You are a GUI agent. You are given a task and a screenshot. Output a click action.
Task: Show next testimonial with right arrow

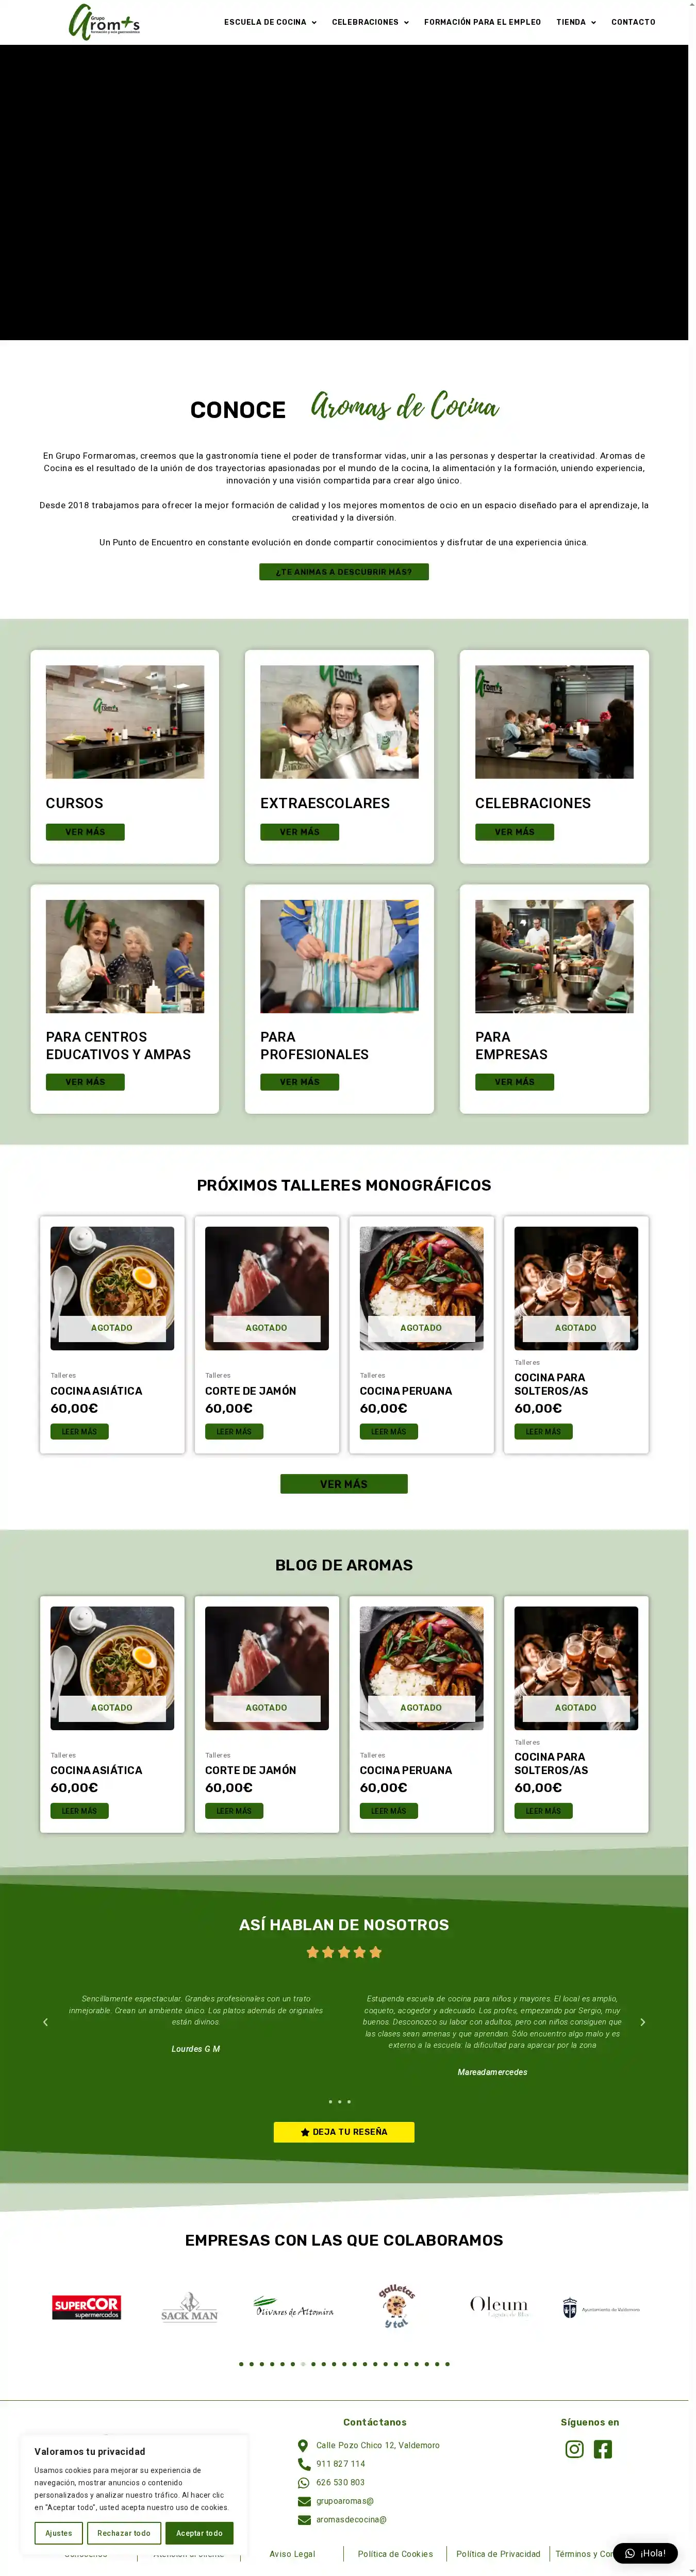[642, 2022]
